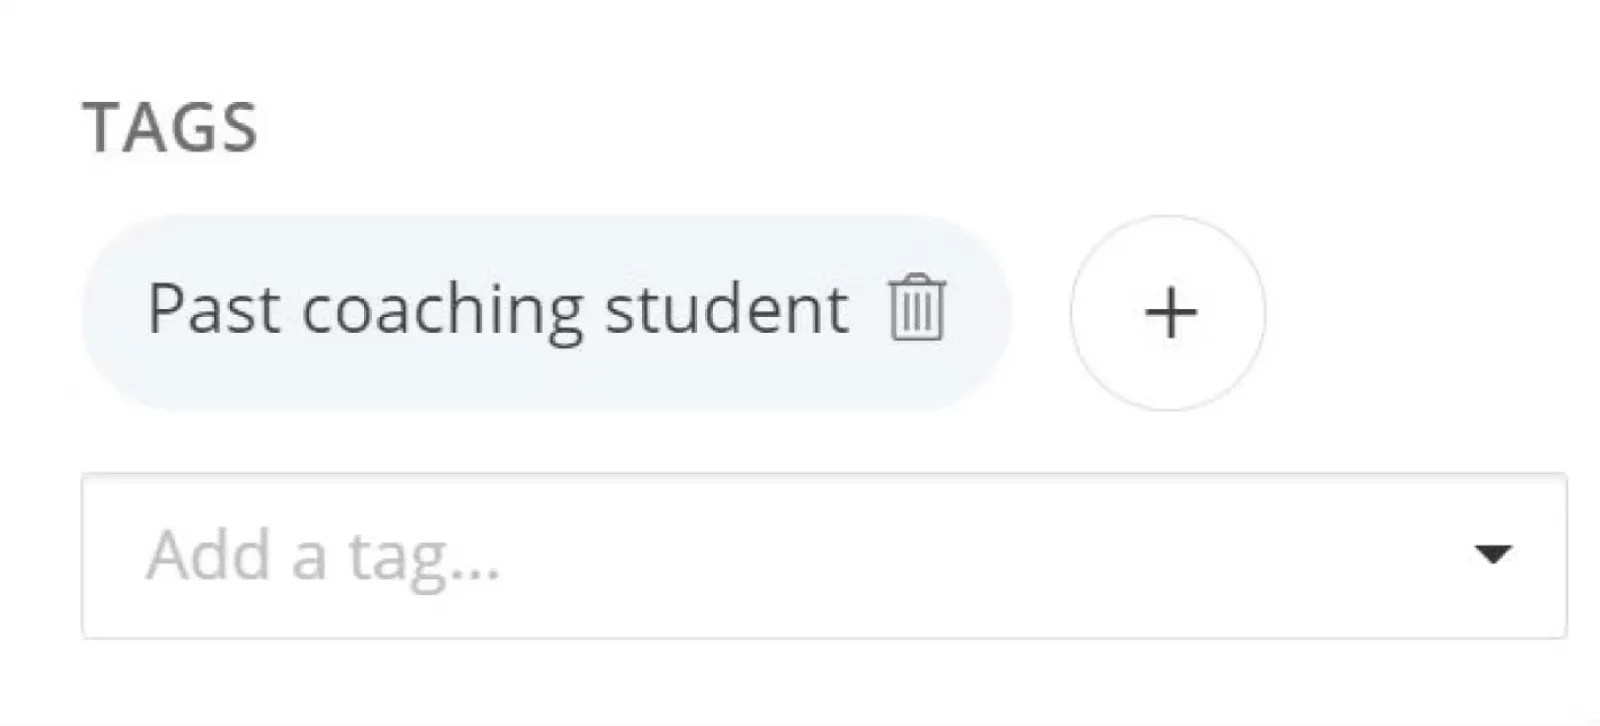This screenshot has height=726, width=1600.
Task: Click the Past coaching student label text
Action: click(x=498, y=309)
